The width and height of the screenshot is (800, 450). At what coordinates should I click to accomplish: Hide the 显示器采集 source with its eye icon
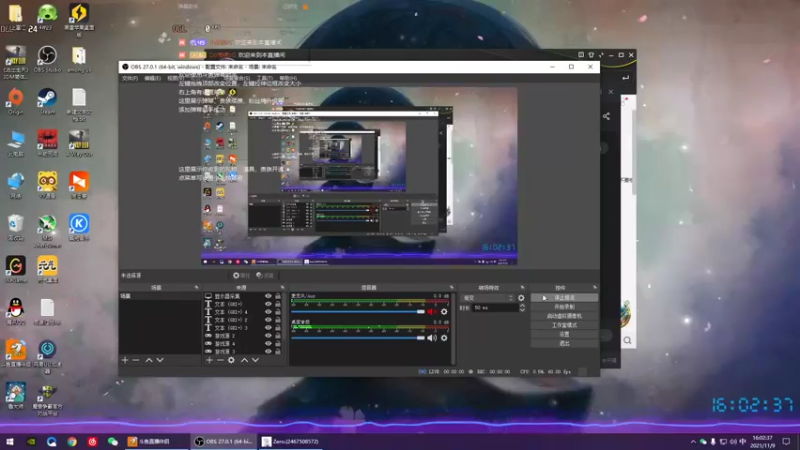268,296
